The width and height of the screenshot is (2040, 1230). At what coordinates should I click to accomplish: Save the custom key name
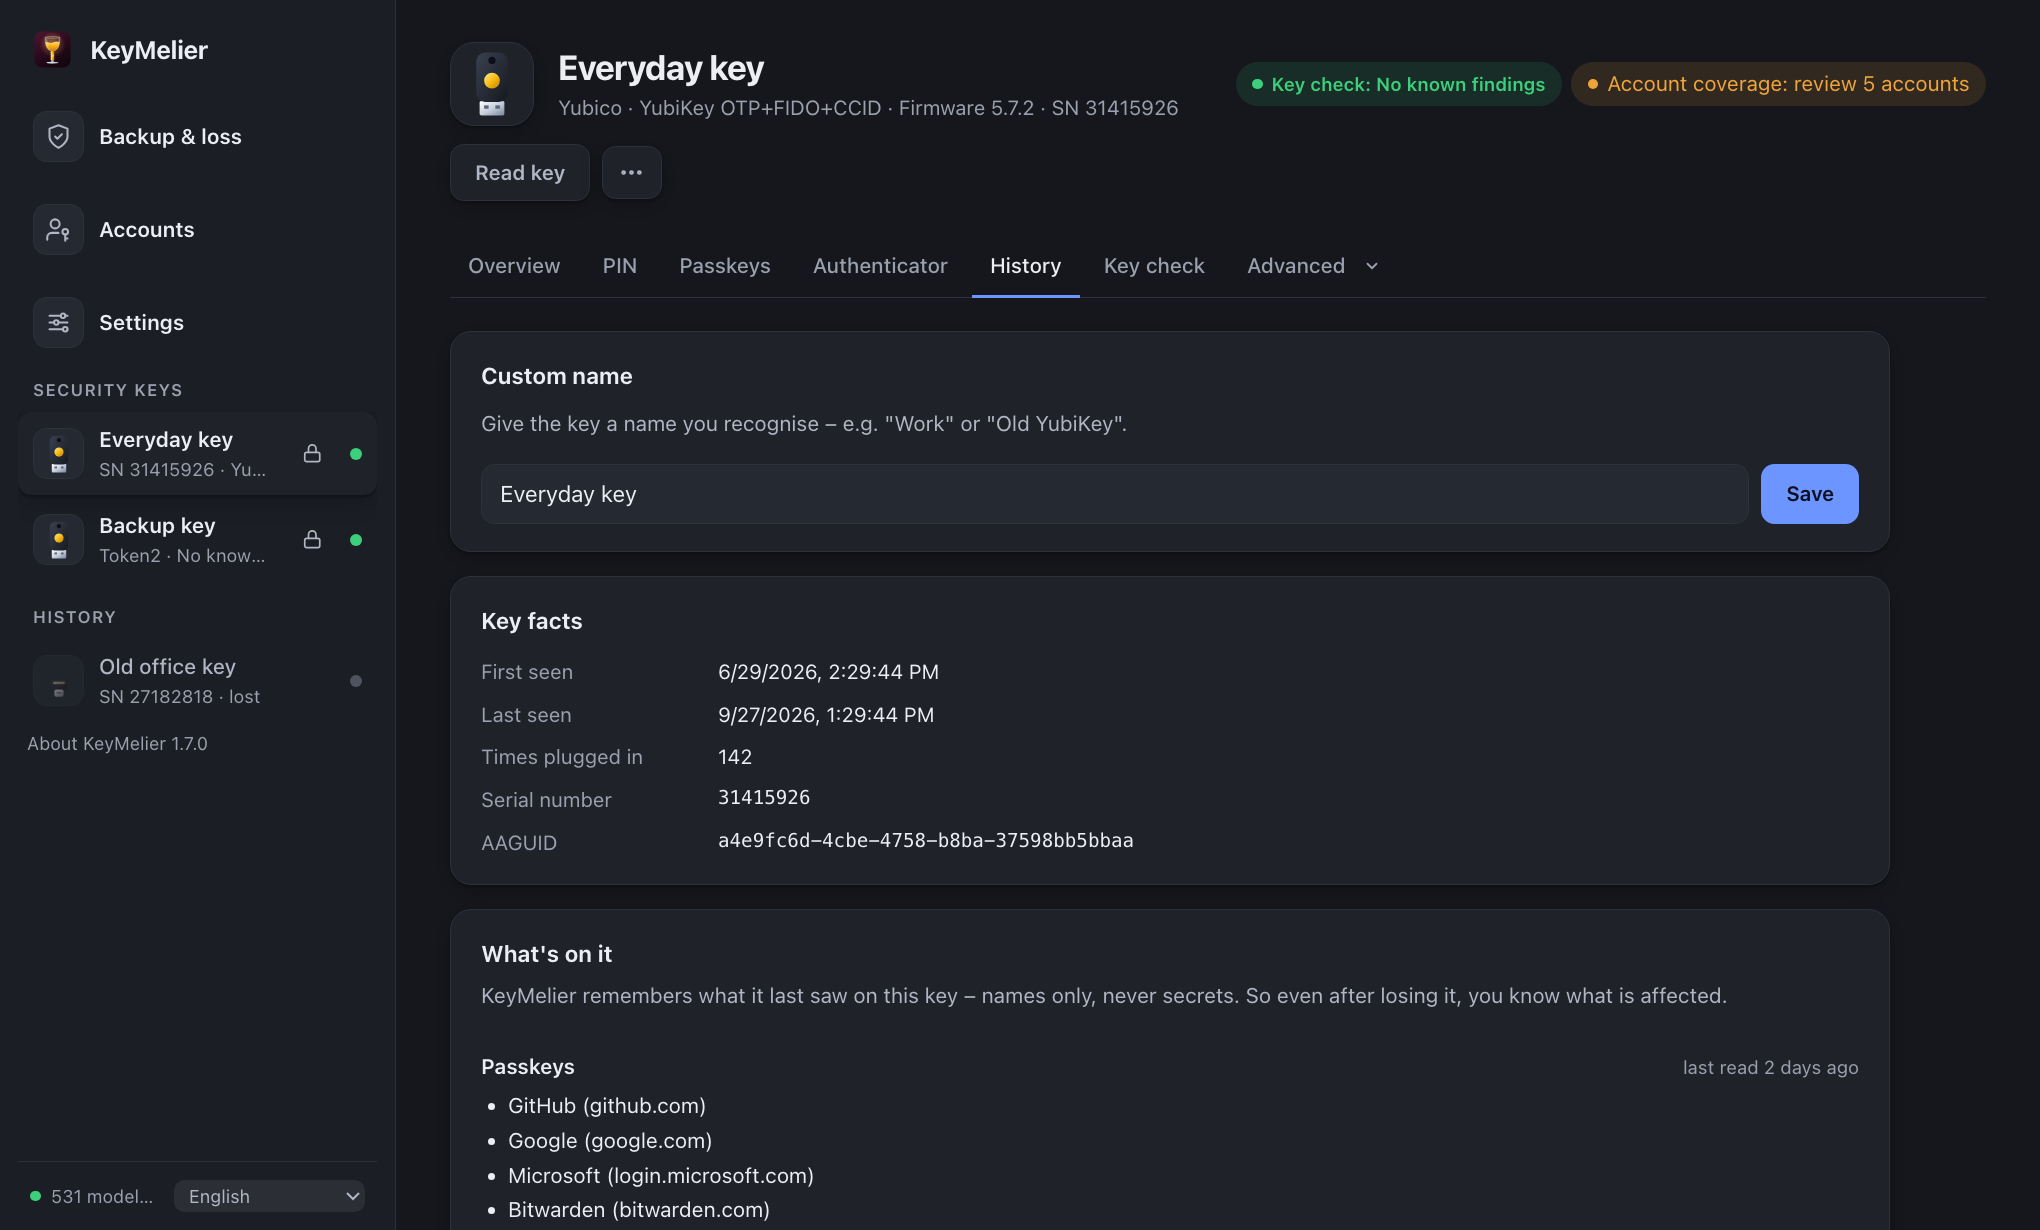(1809, 494)
